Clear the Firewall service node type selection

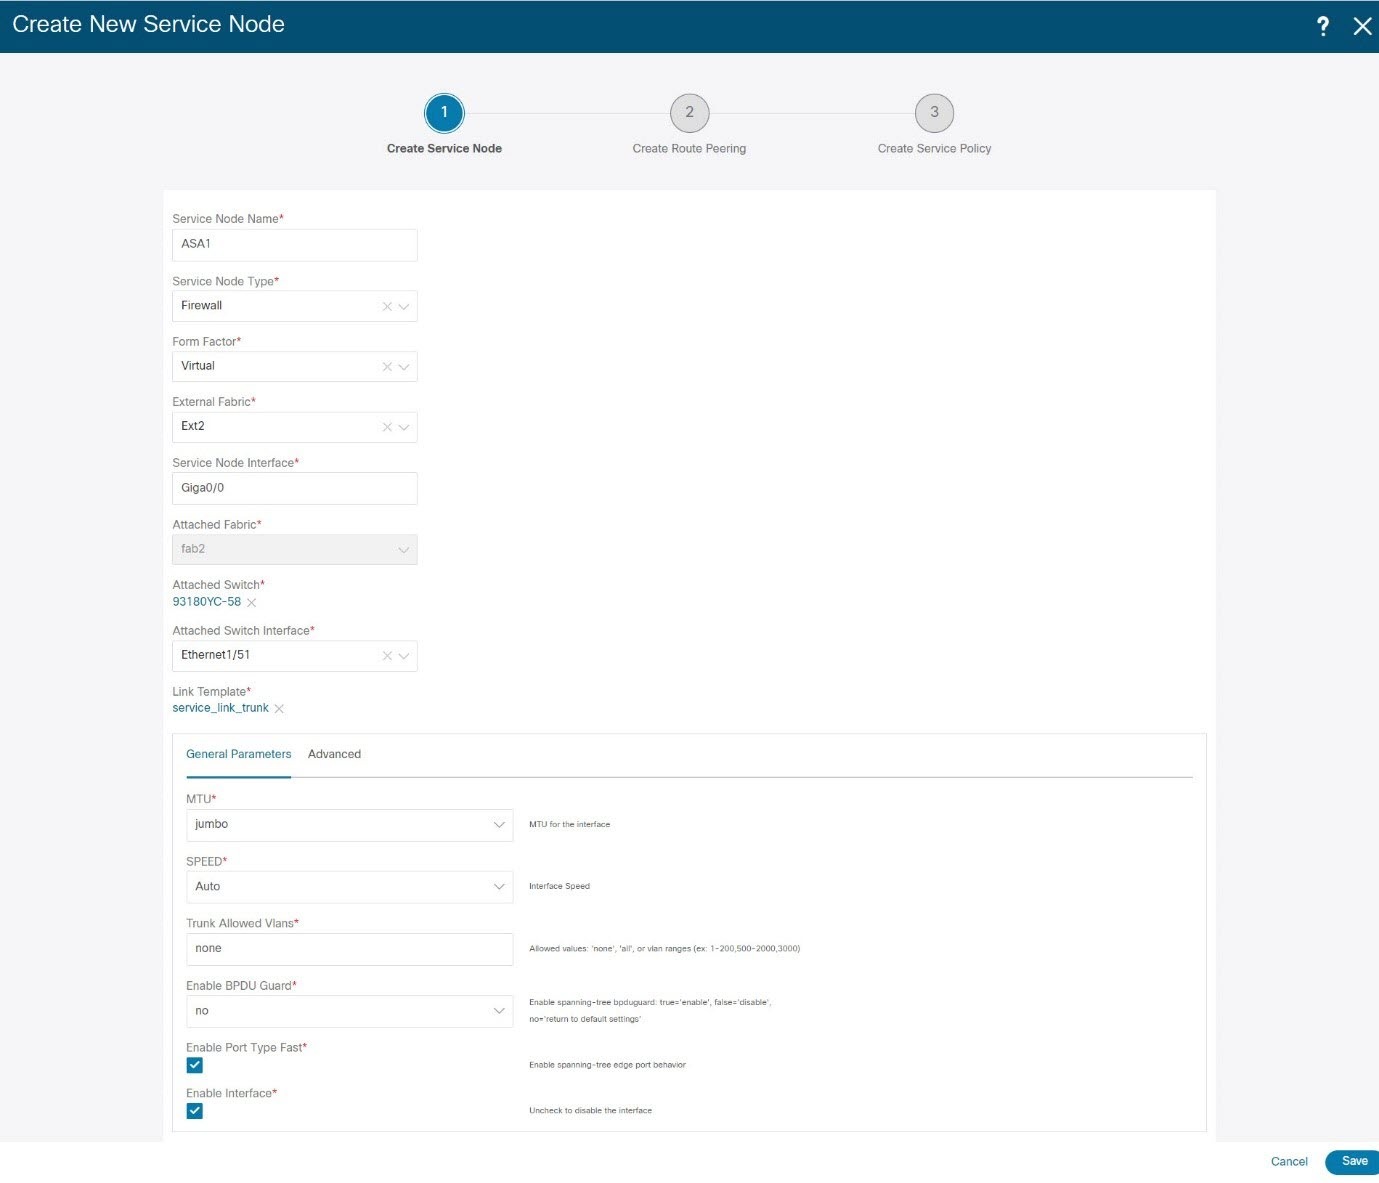tap(386, 306)
